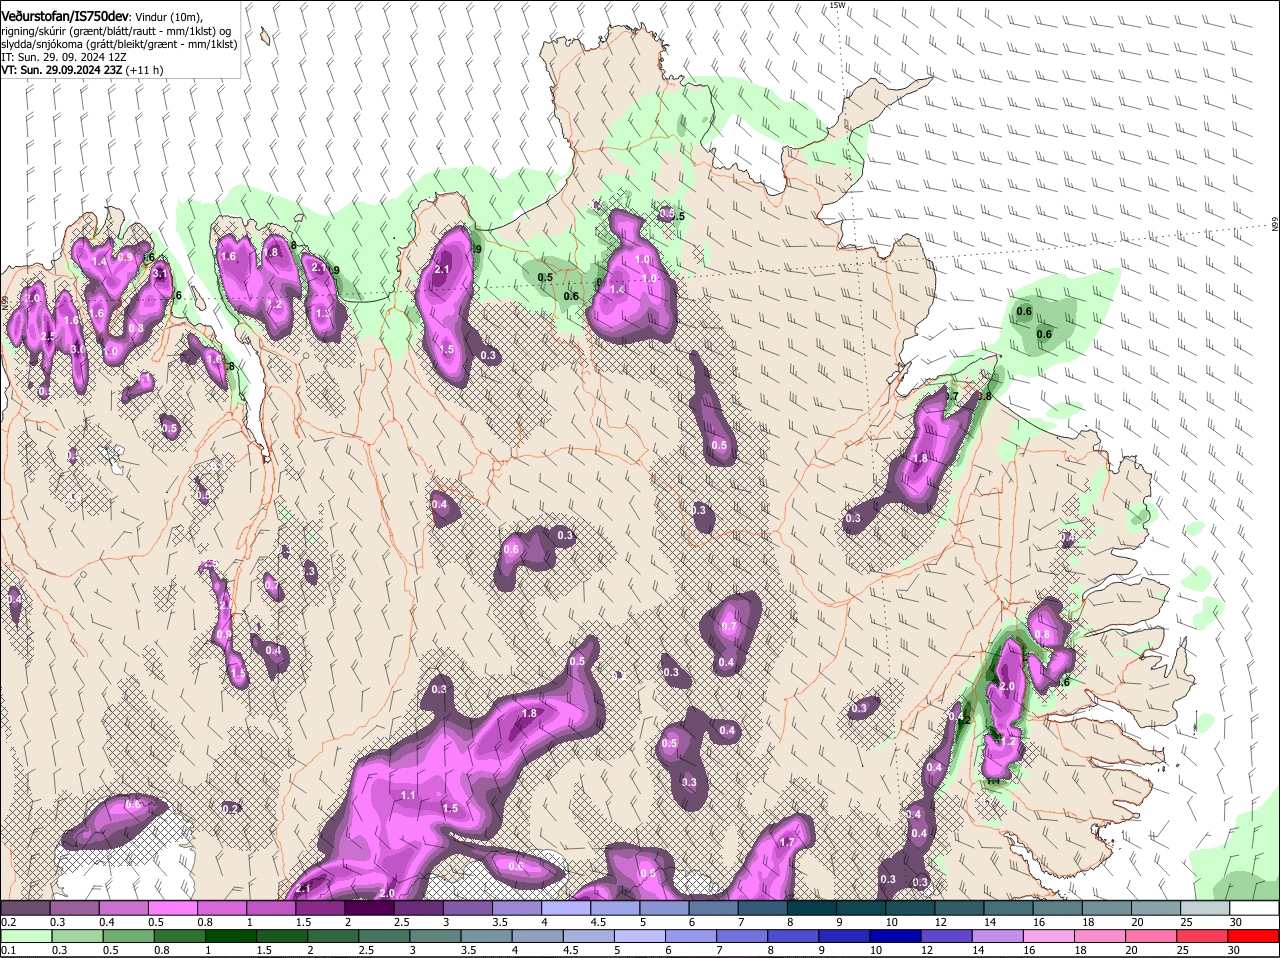Select rain legend swatch between 2.5 and 3

pos(386,936)
